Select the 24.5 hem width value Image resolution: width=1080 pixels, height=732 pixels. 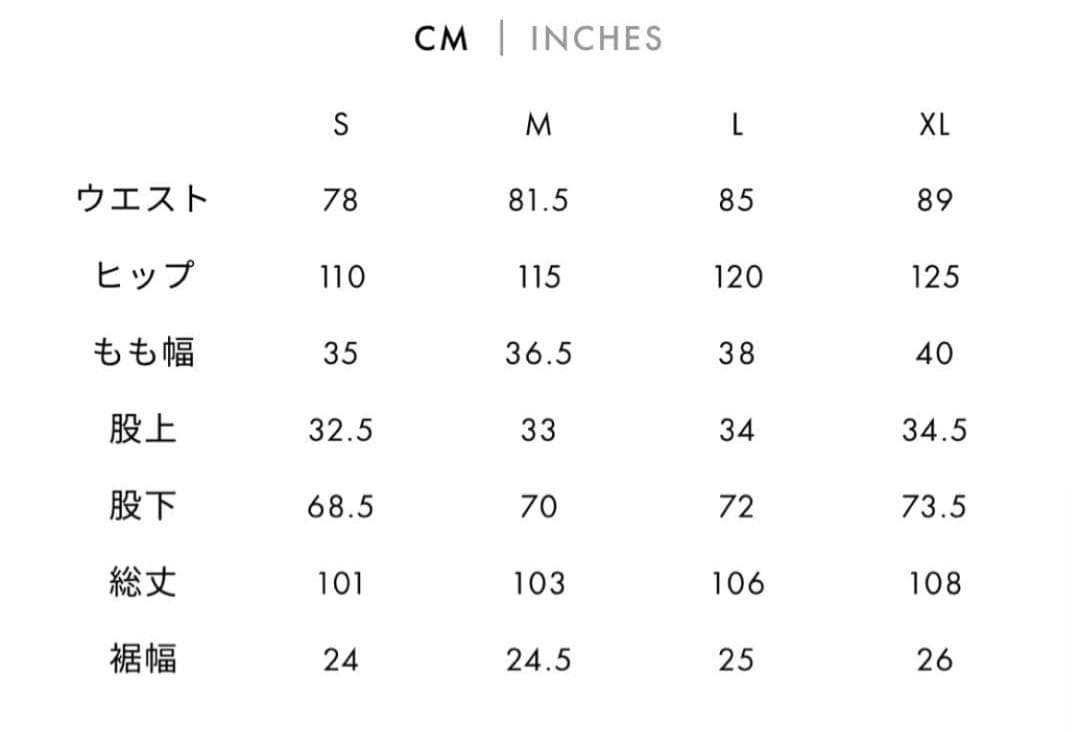[538, 661]
